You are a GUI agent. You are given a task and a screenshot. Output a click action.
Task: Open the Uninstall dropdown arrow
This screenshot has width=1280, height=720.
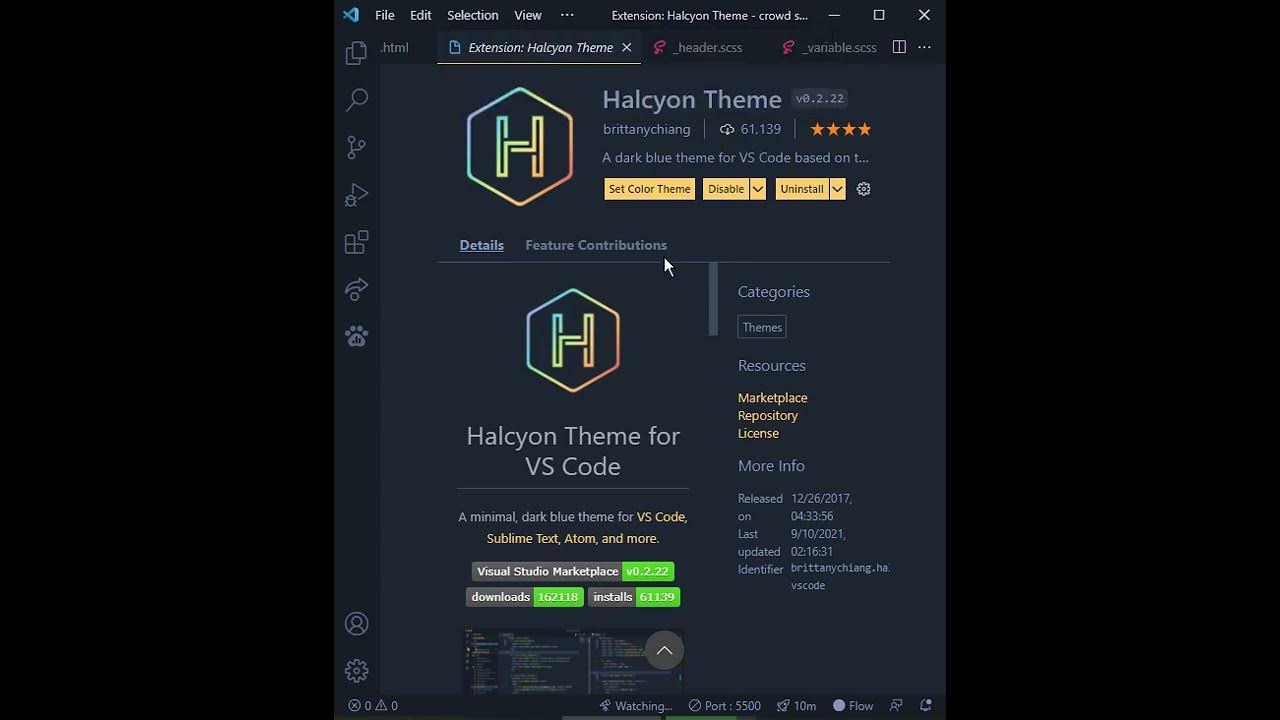(x=838, y=189)
